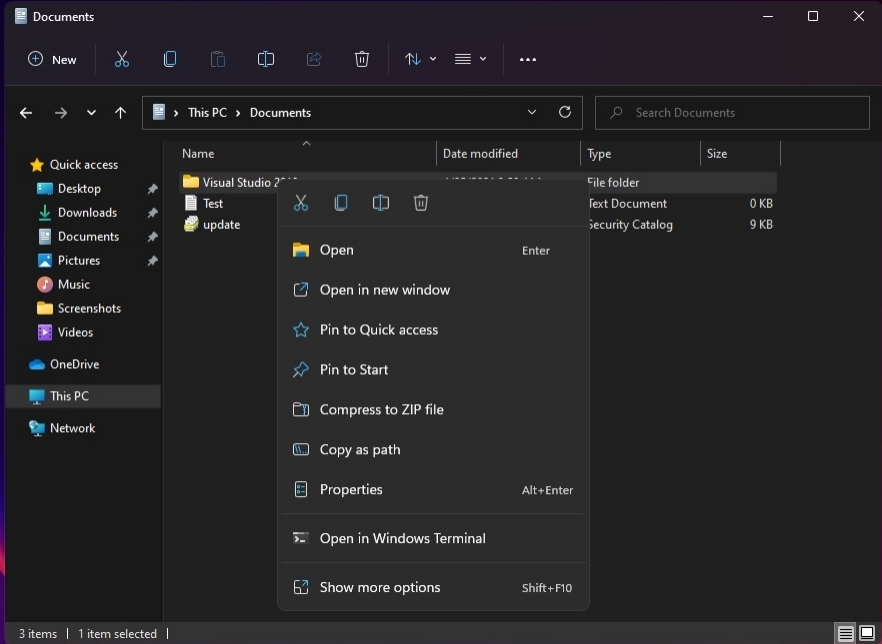
Task: Open Properties from the context menu
Action: [x=433, y=490]
